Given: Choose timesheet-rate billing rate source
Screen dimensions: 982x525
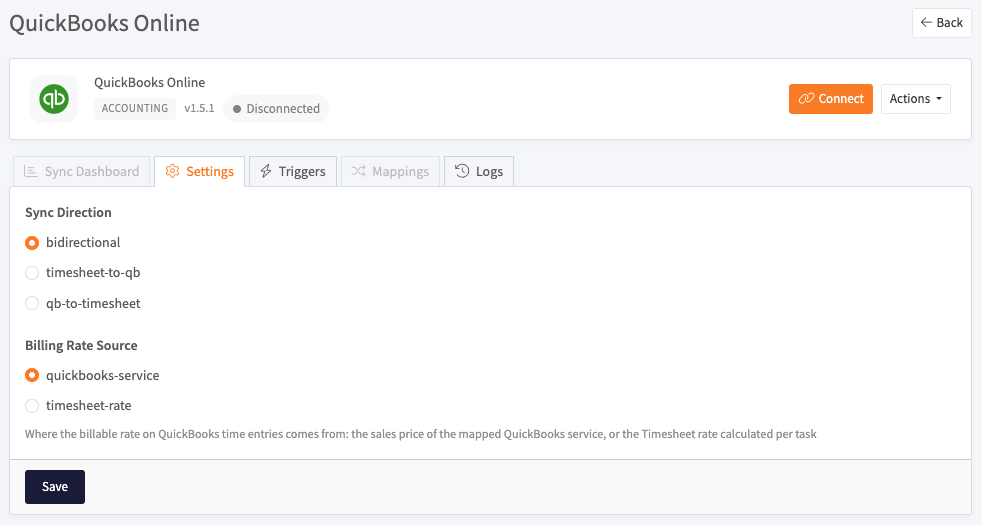Looking at the screenshot, I should click(x=32, y=405).
